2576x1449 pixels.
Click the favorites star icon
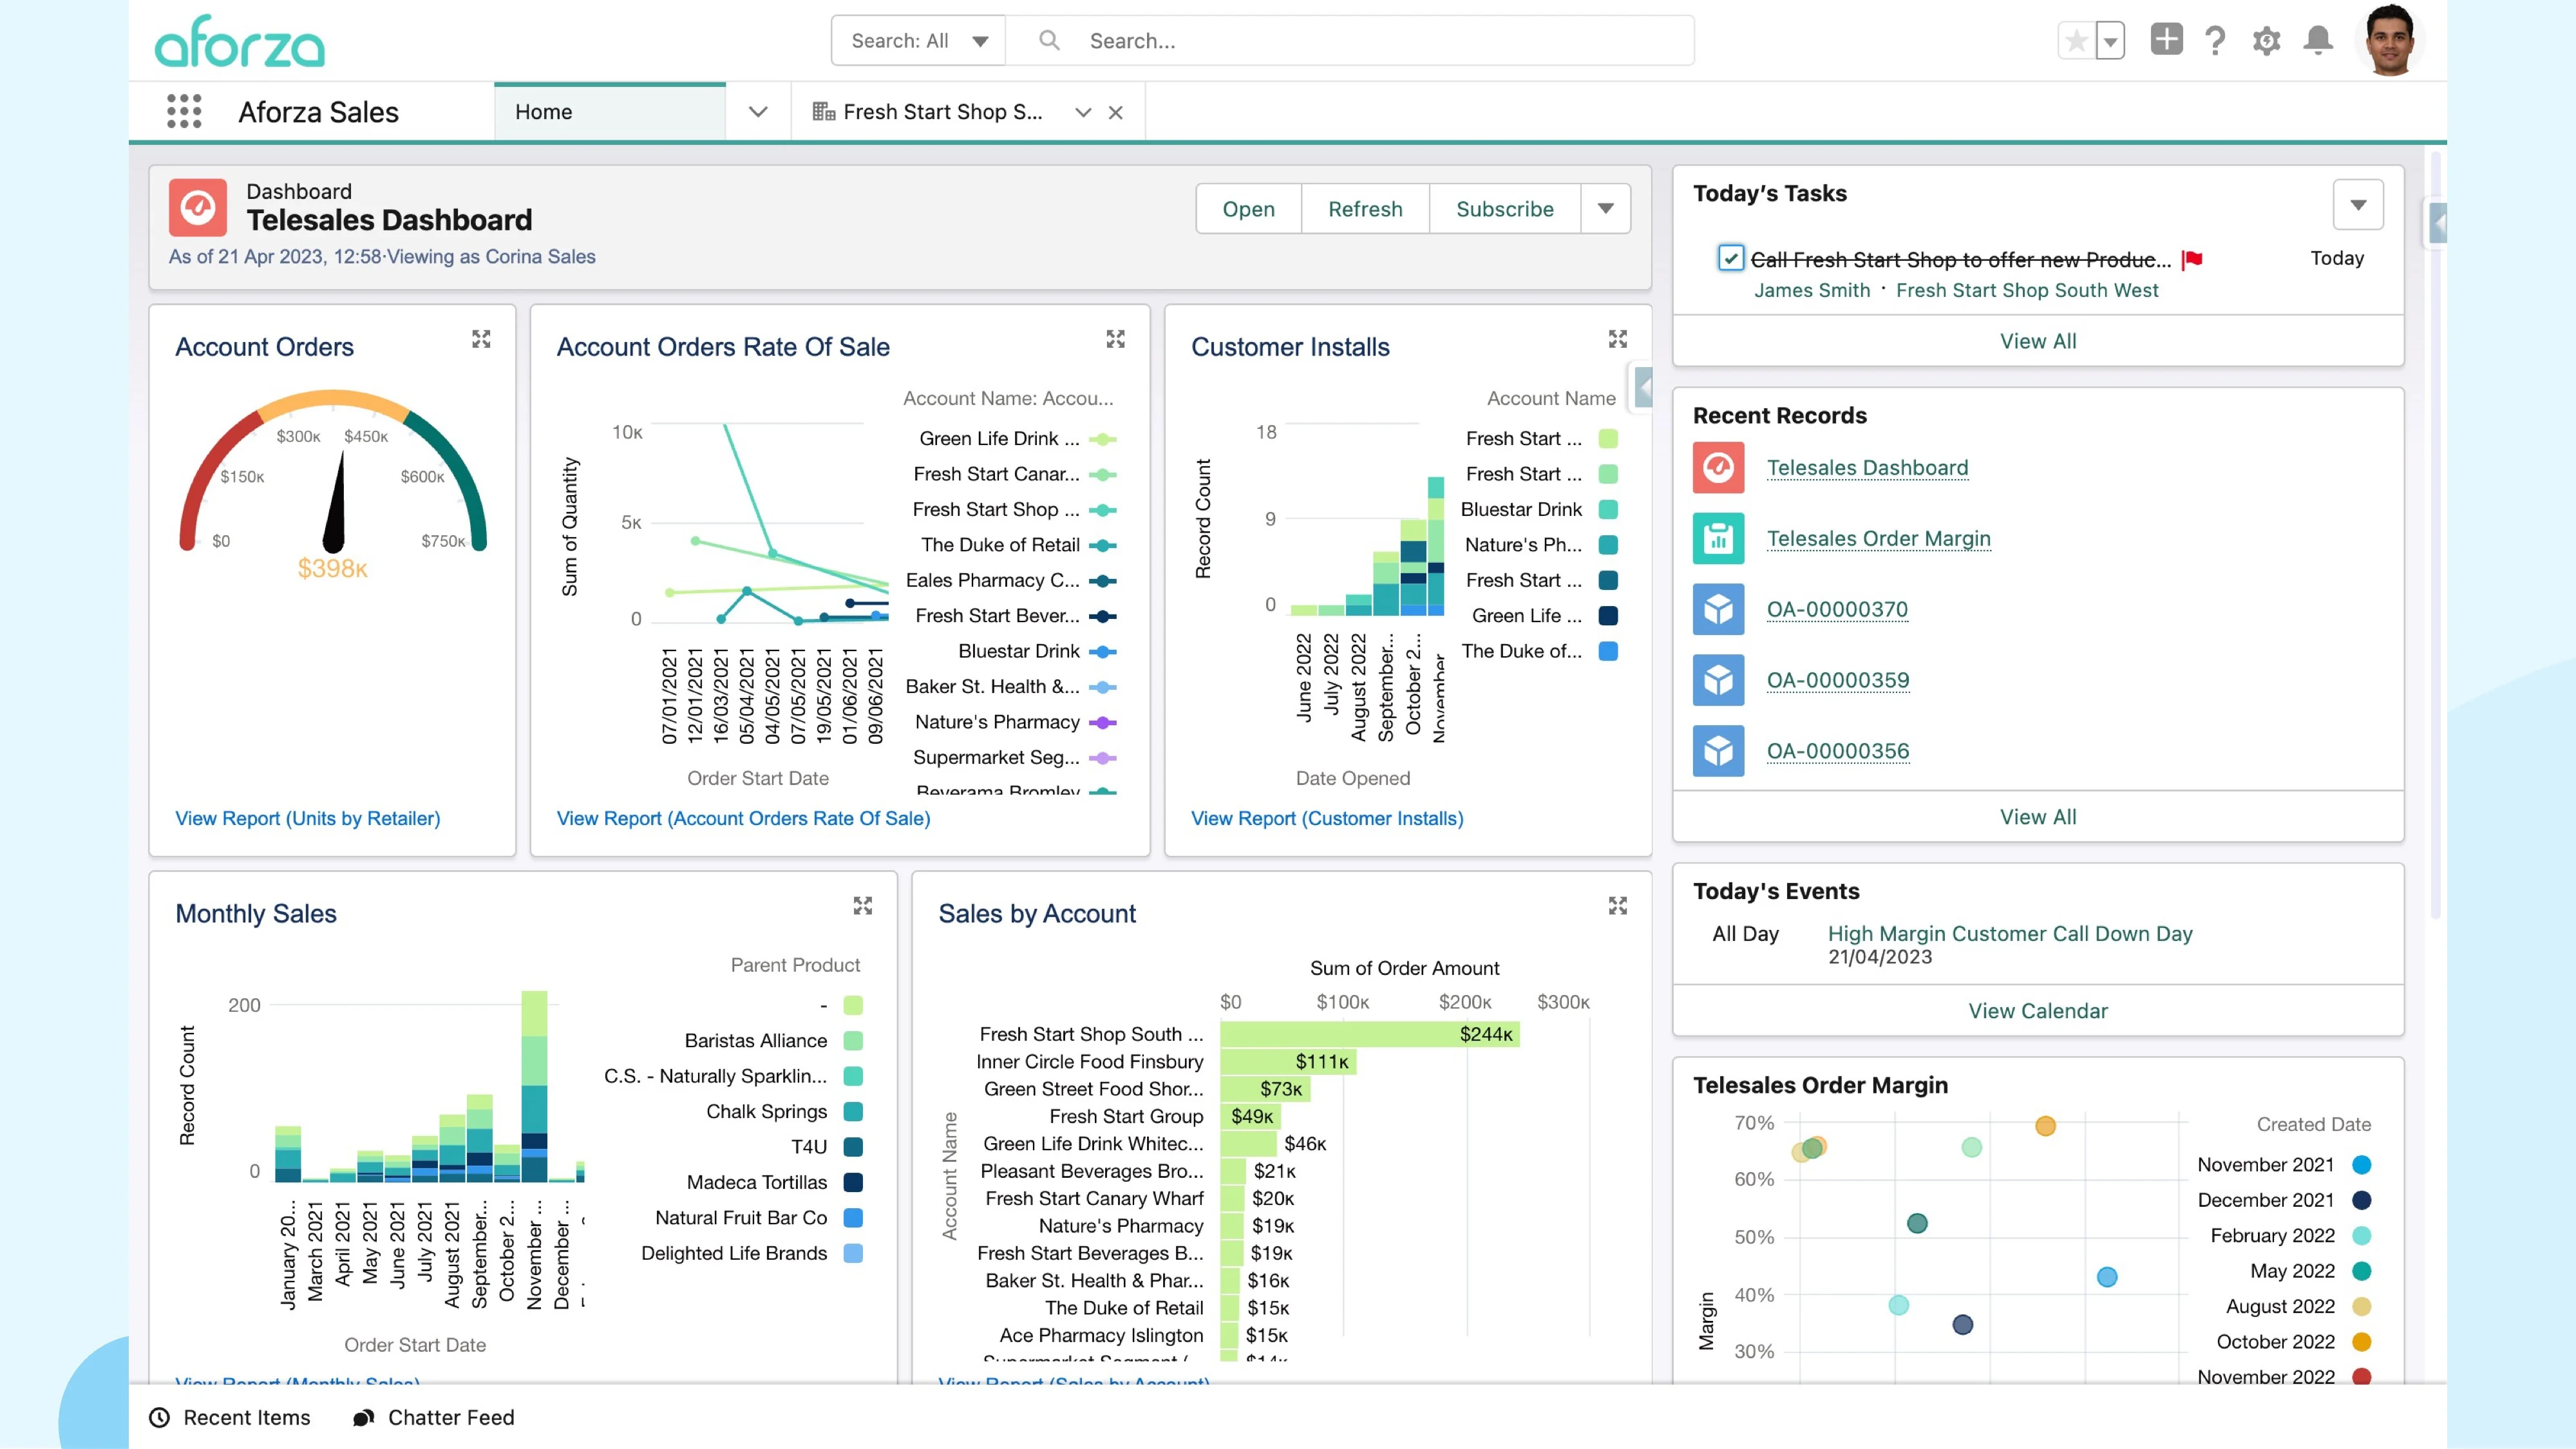[2076, 41]
